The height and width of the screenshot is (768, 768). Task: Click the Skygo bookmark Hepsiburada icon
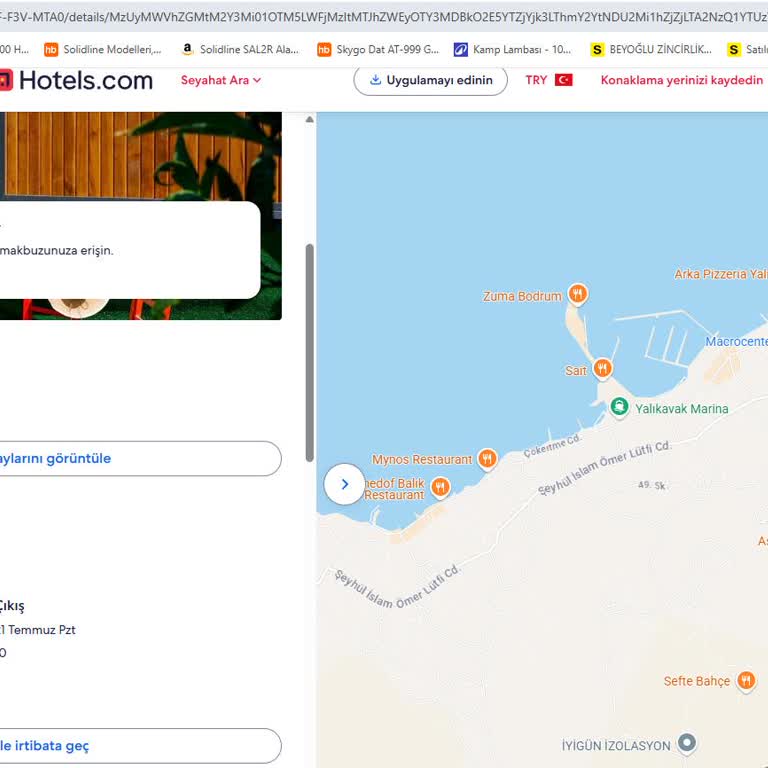pos(324,49)
